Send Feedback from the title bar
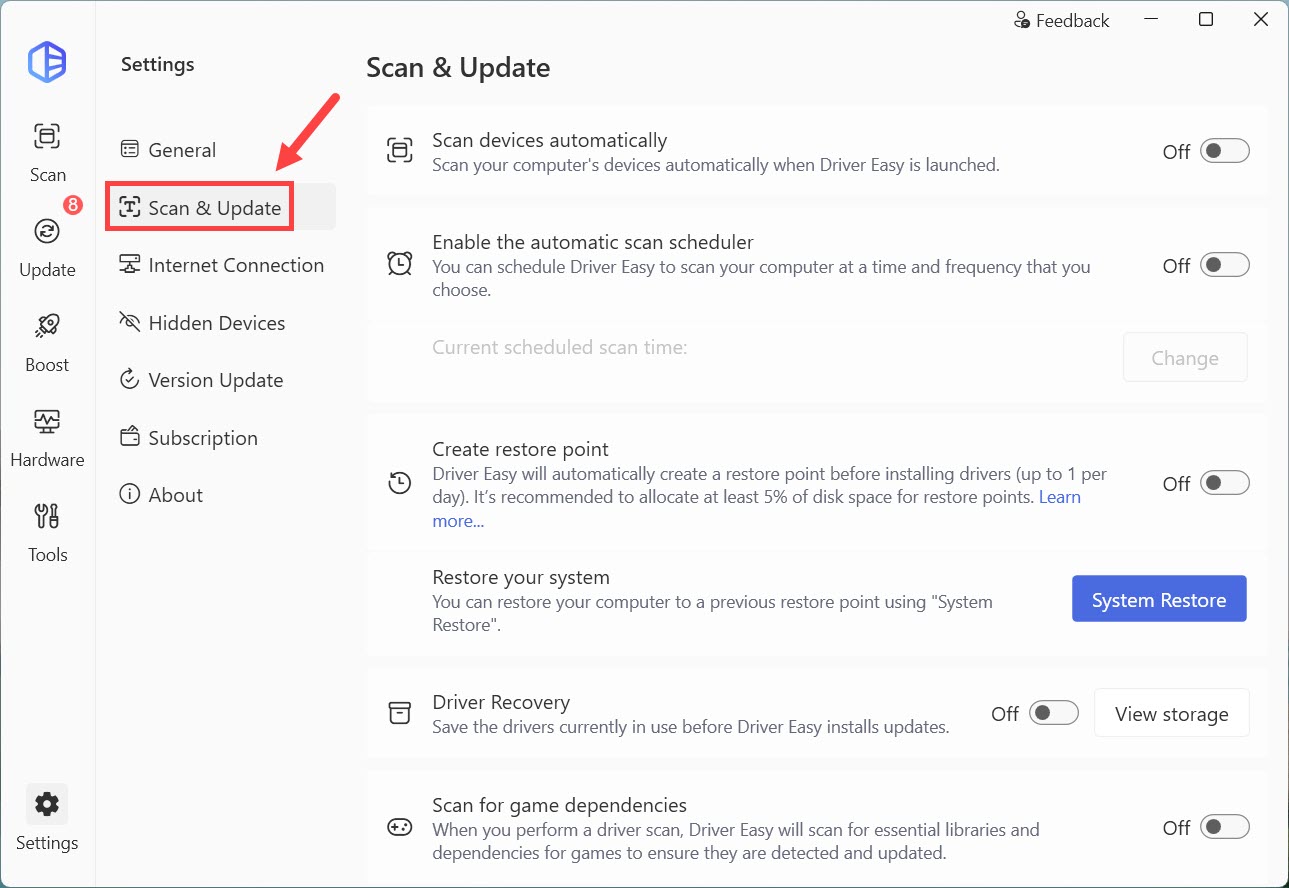1289x888 pixels. [1062, 21]
